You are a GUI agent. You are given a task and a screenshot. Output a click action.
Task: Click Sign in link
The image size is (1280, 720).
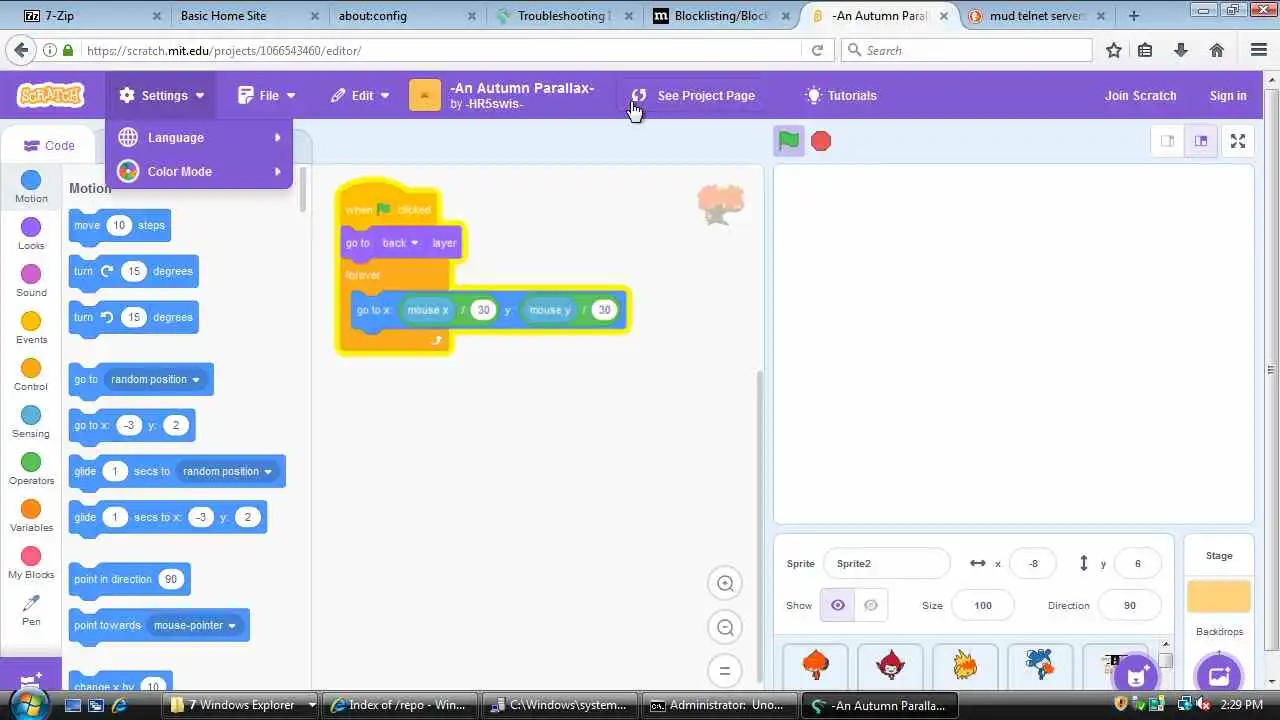pos(1228,95)
